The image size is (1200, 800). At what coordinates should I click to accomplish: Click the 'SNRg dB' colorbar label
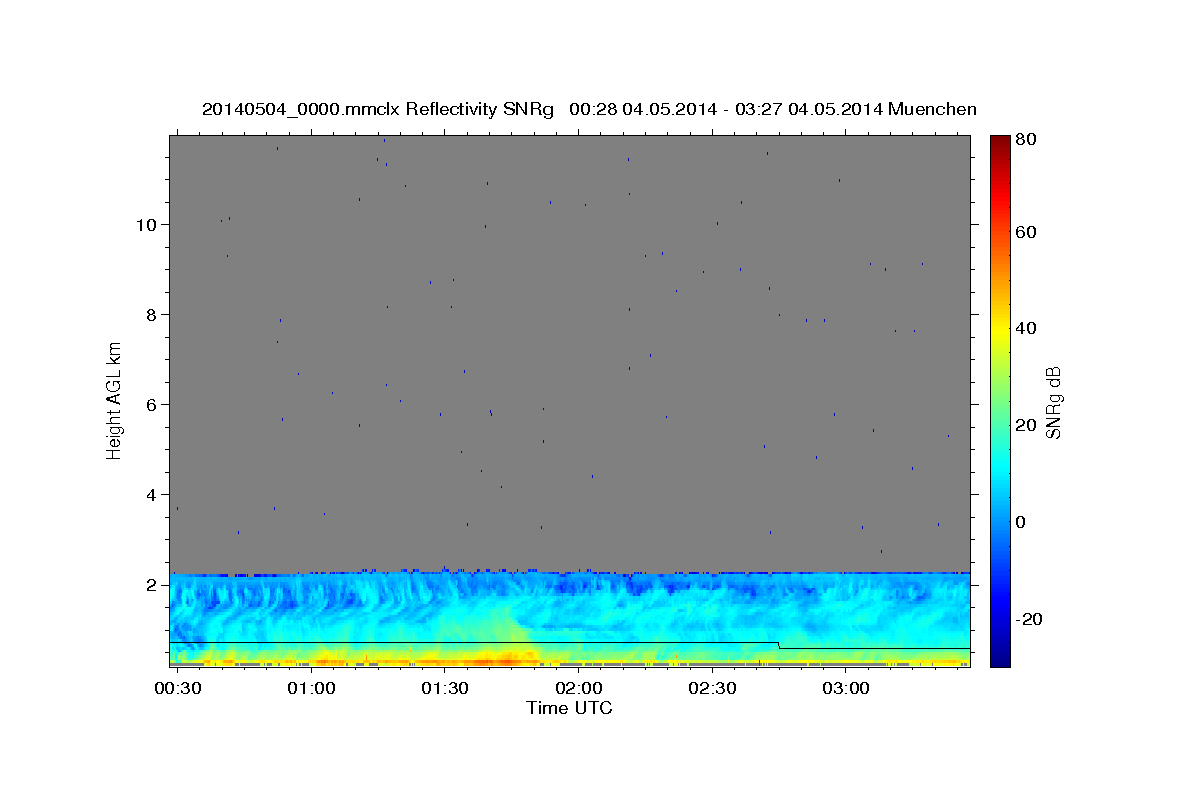point(1052,402)
